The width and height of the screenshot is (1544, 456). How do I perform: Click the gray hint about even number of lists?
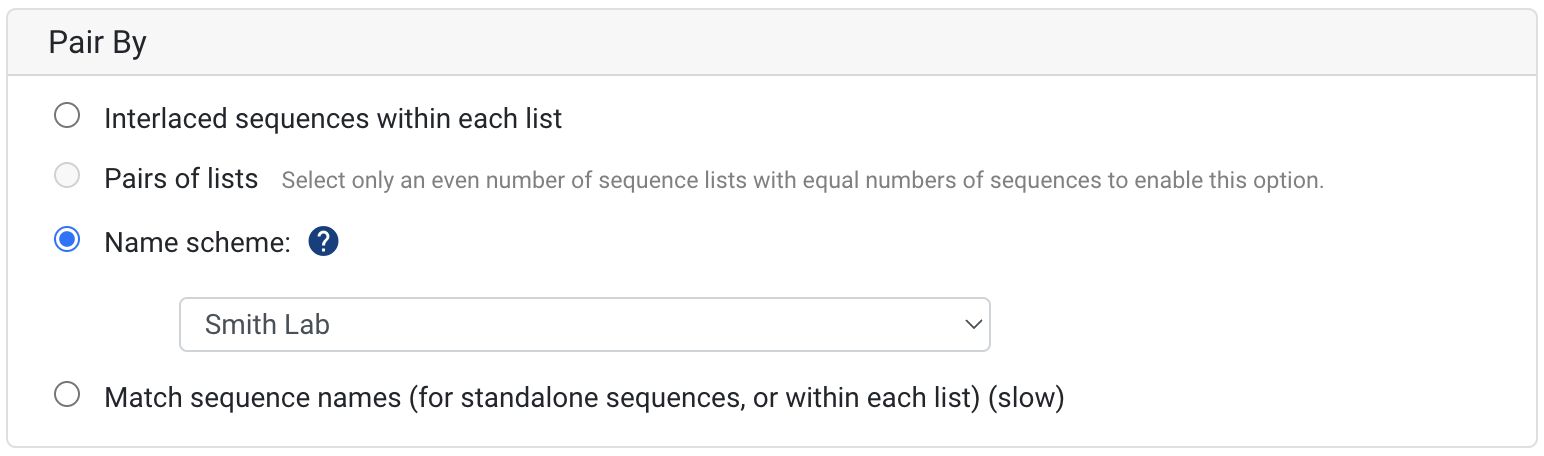tap(802, 181)
